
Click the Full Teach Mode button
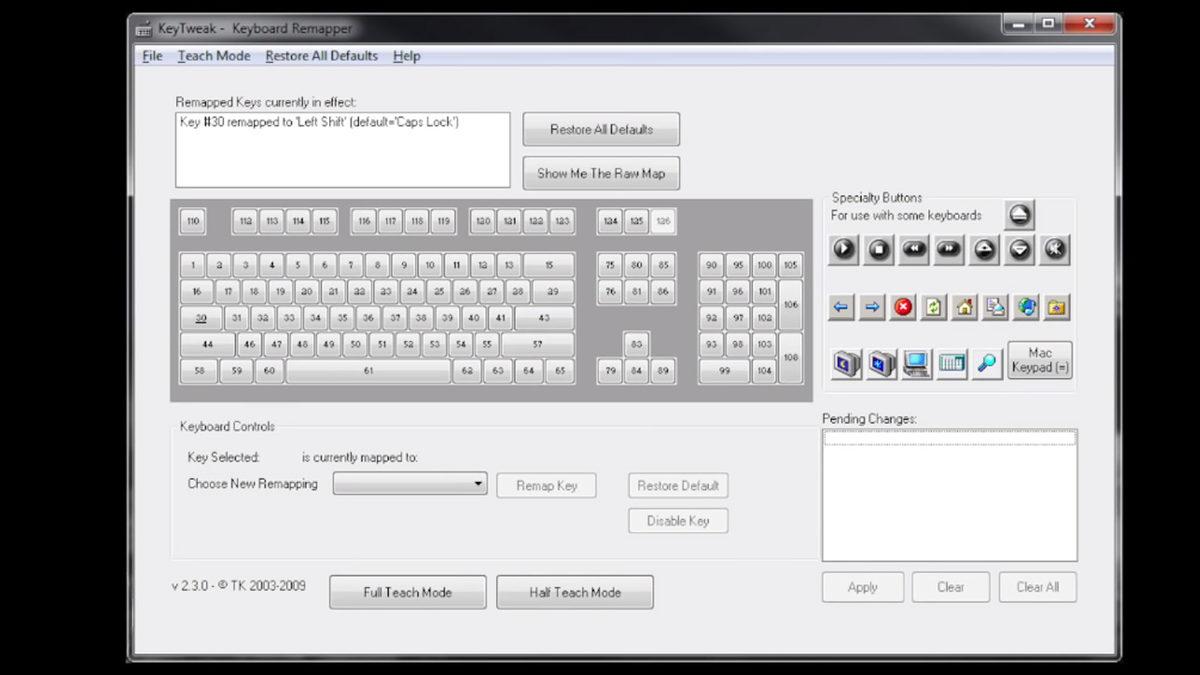407,592
